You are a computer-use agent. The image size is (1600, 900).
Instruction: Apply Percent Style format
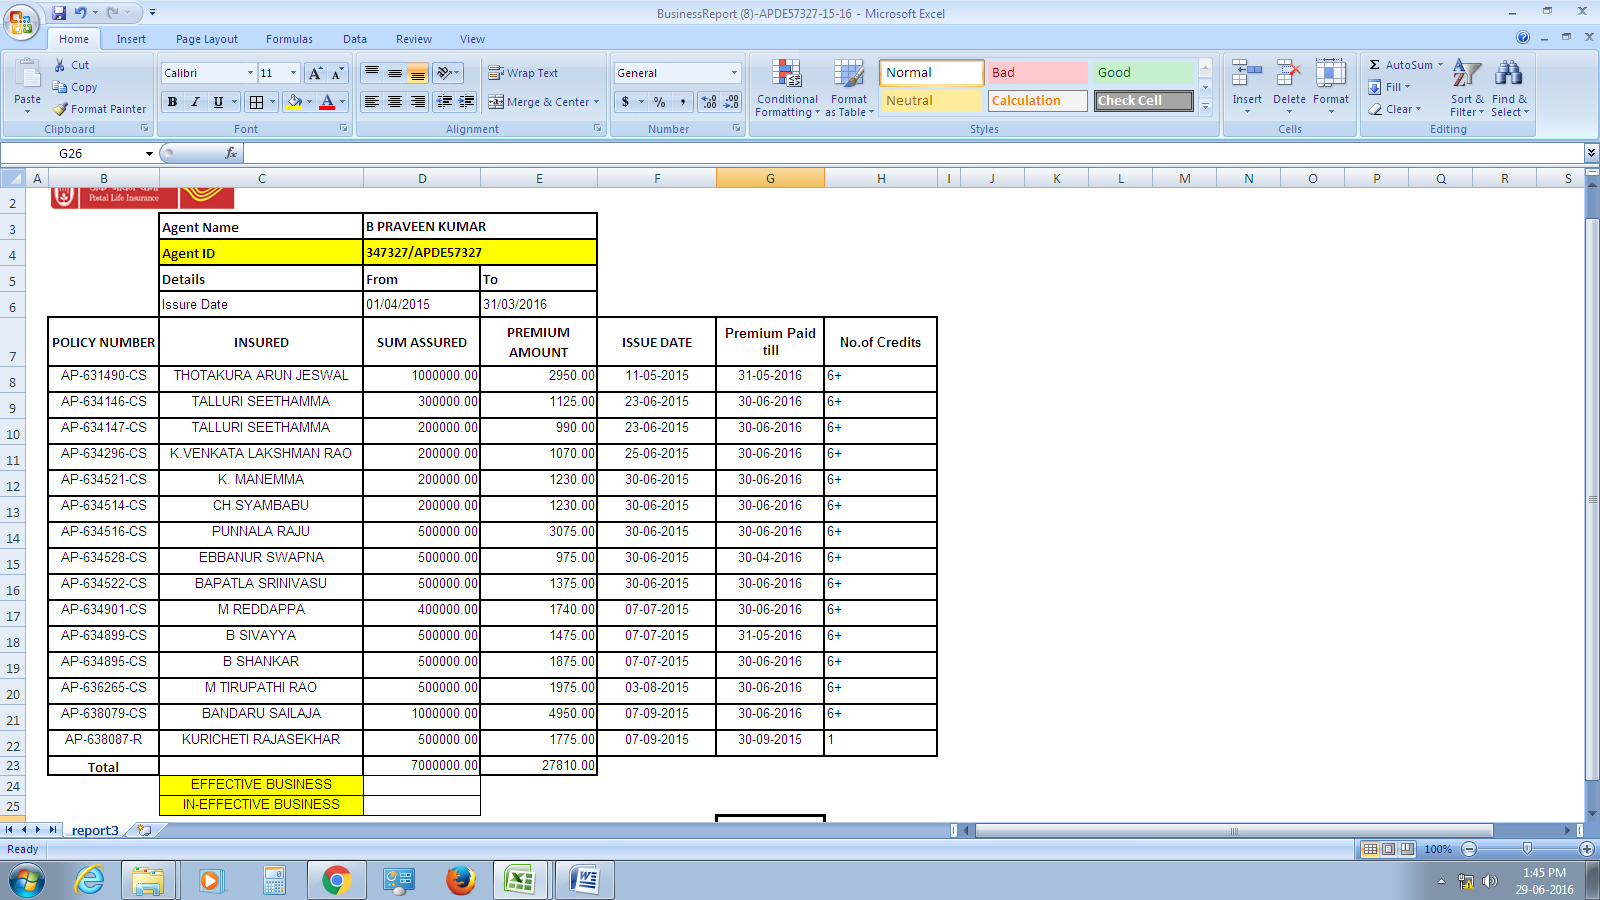pos(660,102)
